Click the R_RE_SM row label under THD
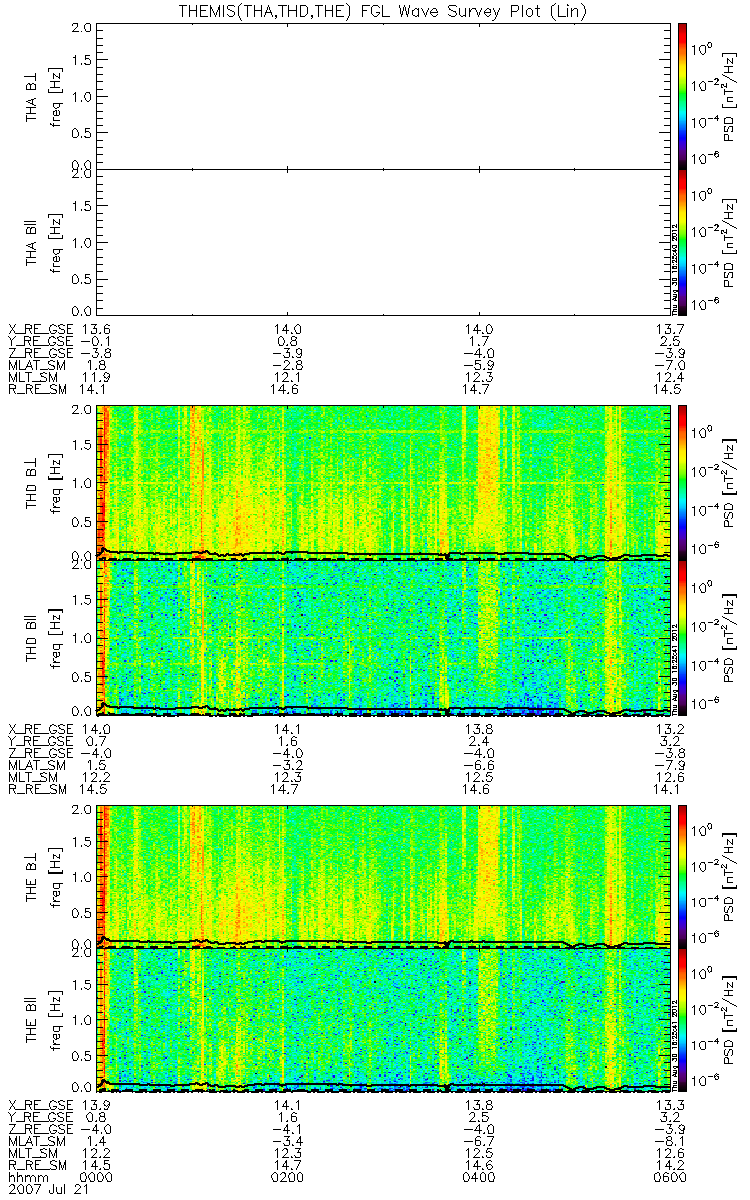Screen dimensions: 750x1200 35,789
